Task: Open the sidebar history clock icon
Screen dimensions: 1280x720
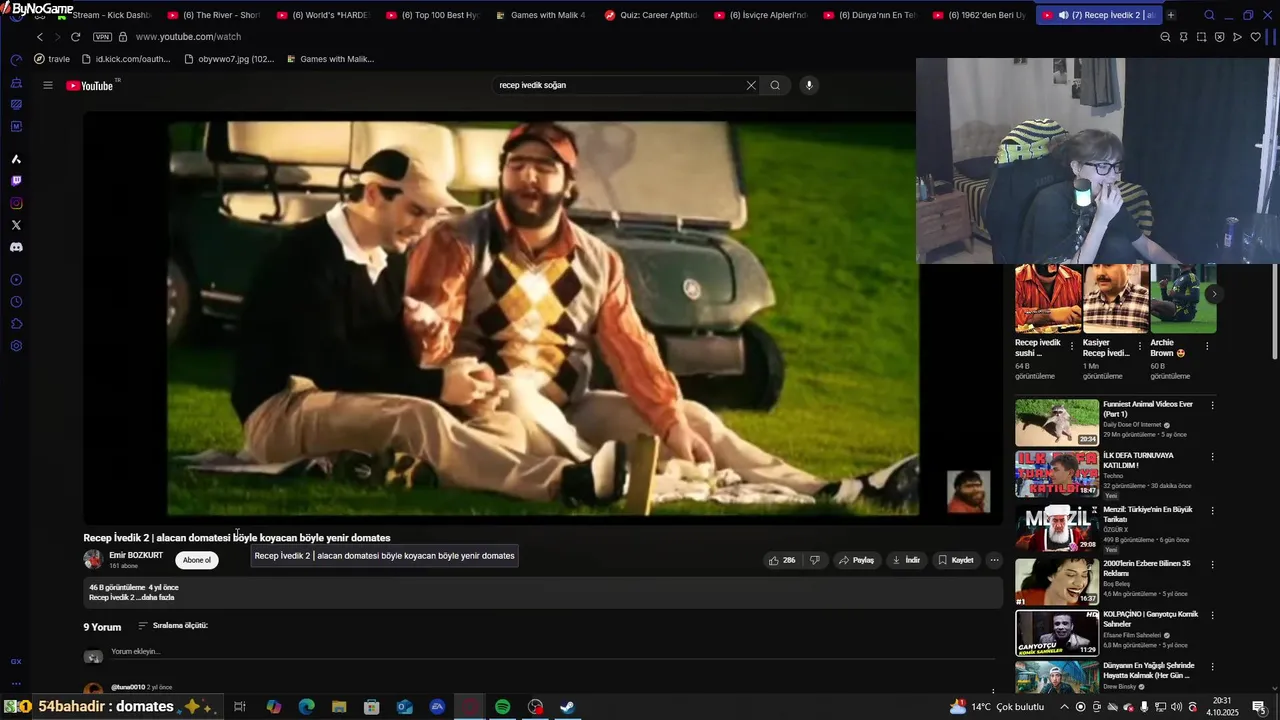Action: point(16,302)
